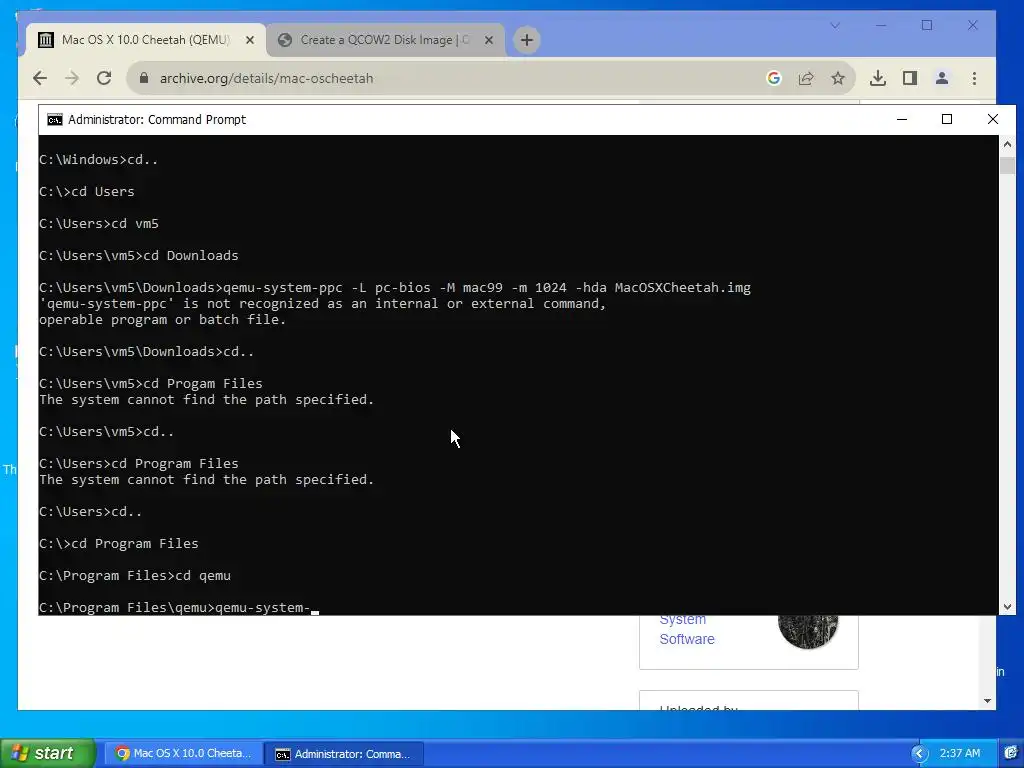Maximize the Command Prompt window
This screenshot has height=768, width=1024.
tap(947, 119)
